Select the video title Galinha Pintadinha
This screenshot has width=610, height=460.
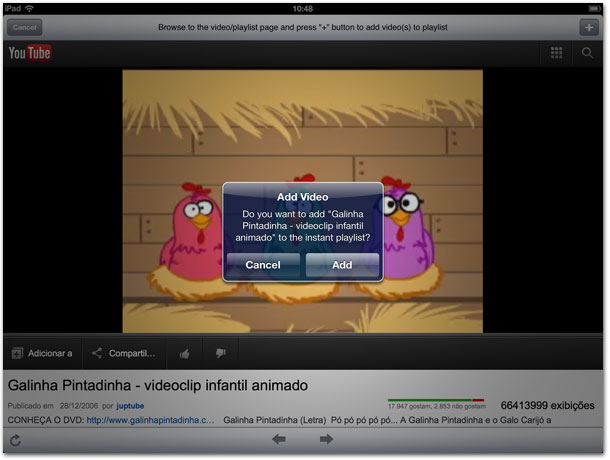pos(158,385)
